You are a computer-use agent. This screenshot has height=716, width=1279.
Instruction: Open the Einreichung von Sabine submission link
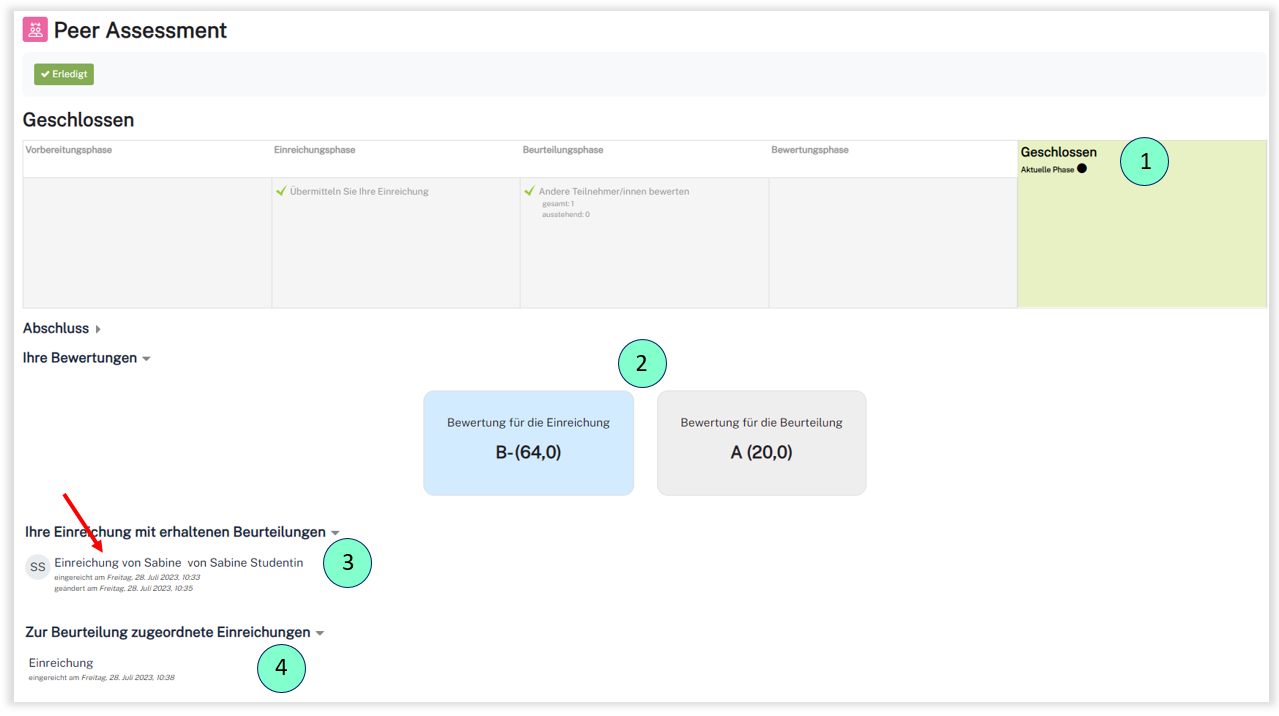[118, 563]
